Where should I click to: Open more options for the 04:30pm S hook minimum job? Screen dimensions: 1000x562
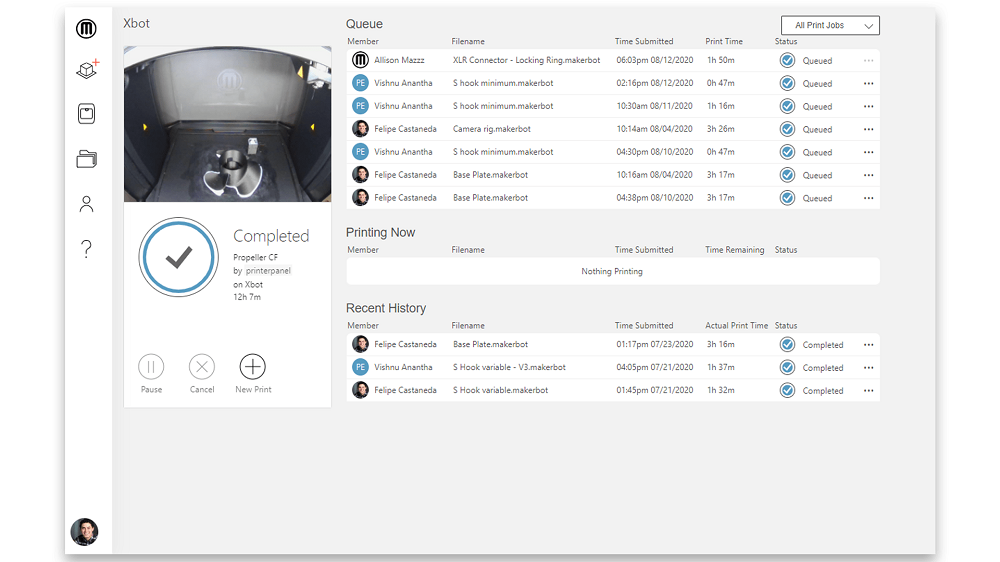[869, 152]
